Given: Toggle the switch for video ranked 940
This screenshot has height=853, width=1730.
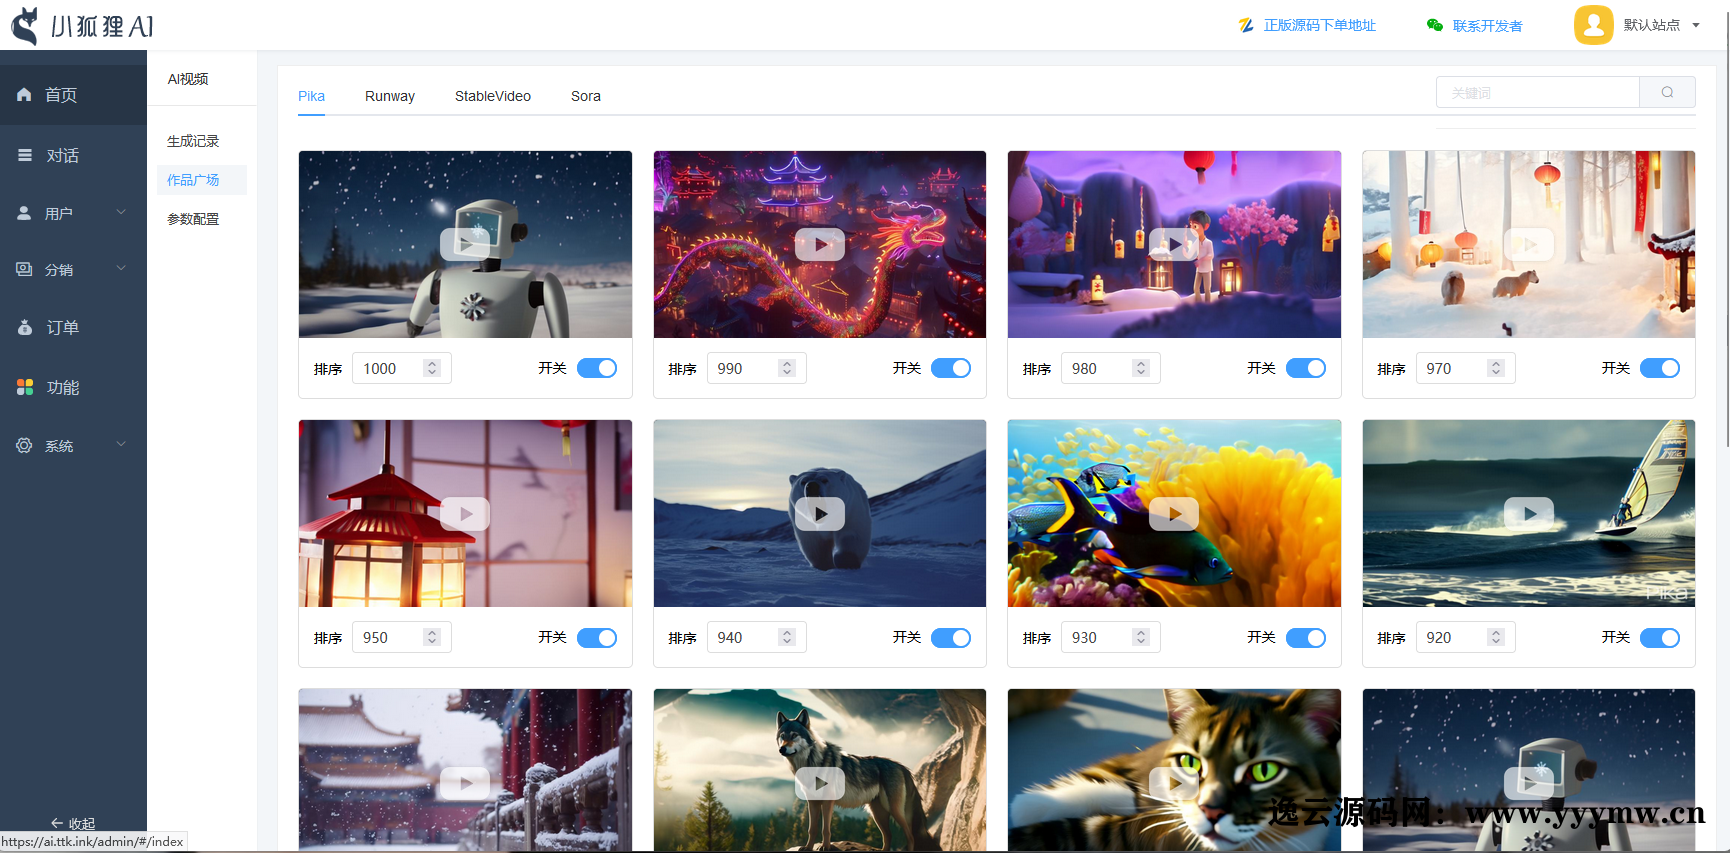Looking at the screenshot, I should point(951,637).
